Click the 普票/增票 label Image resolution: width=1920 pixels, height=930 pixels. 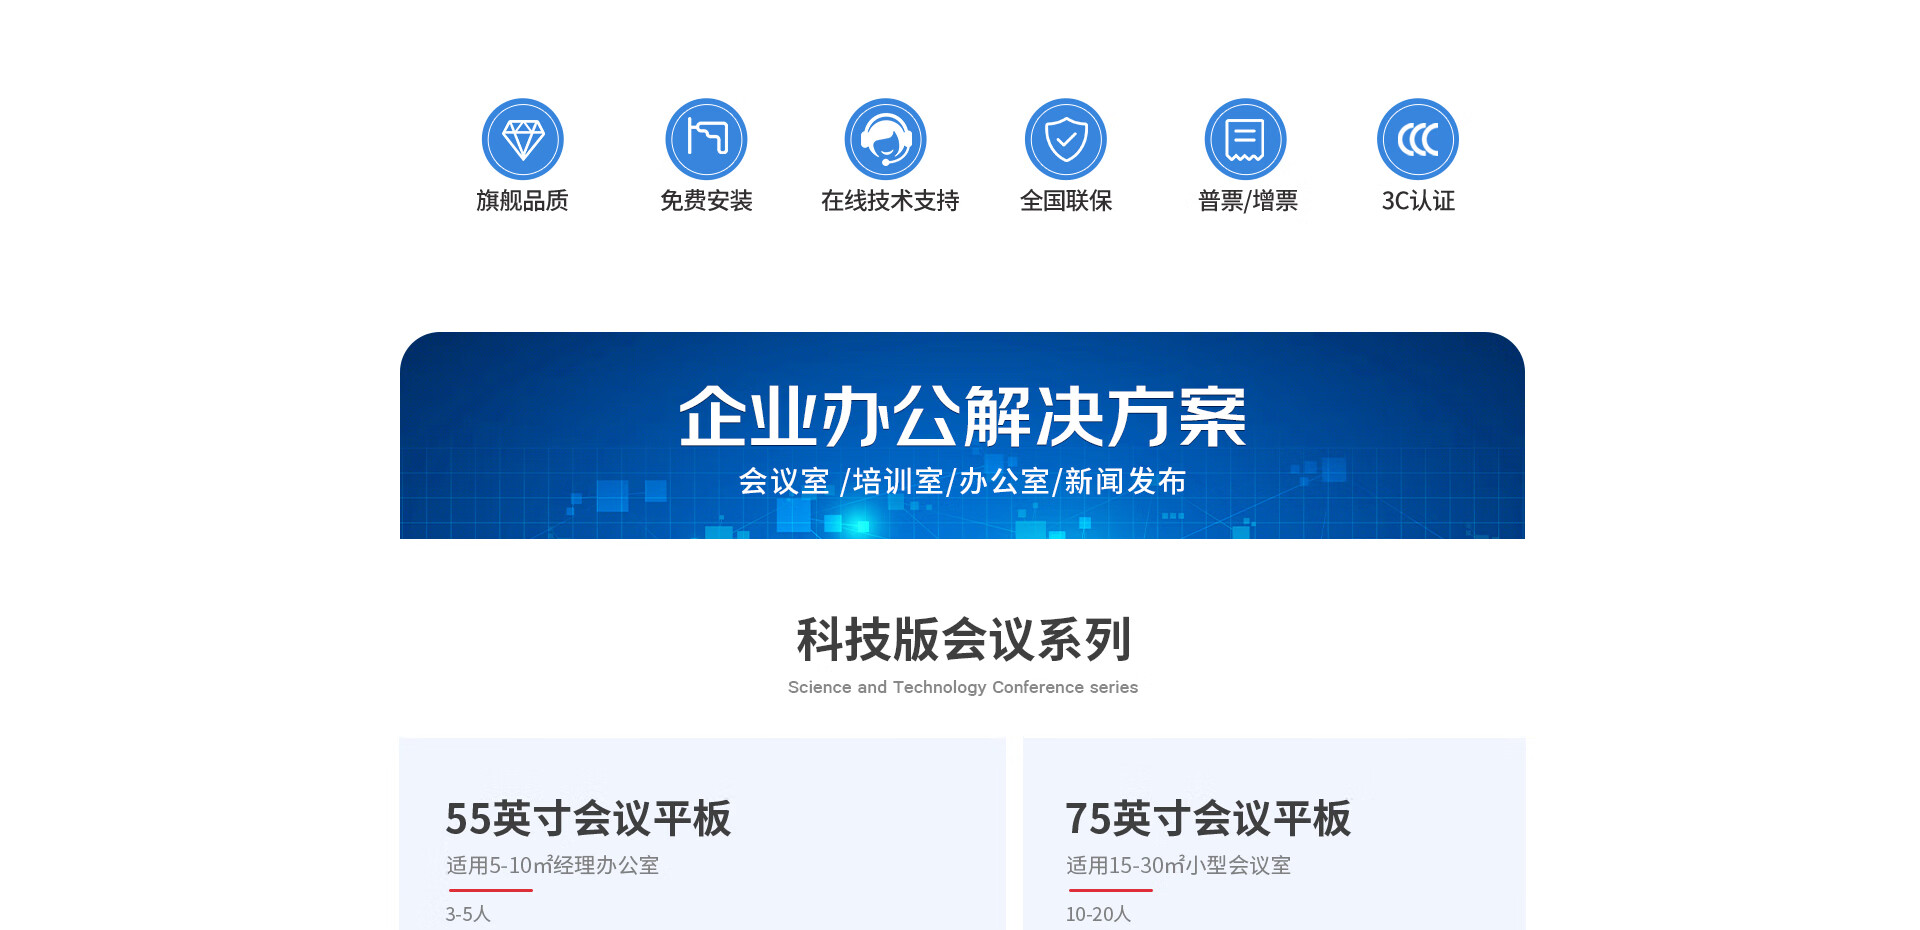click(x=1247, y=201)
